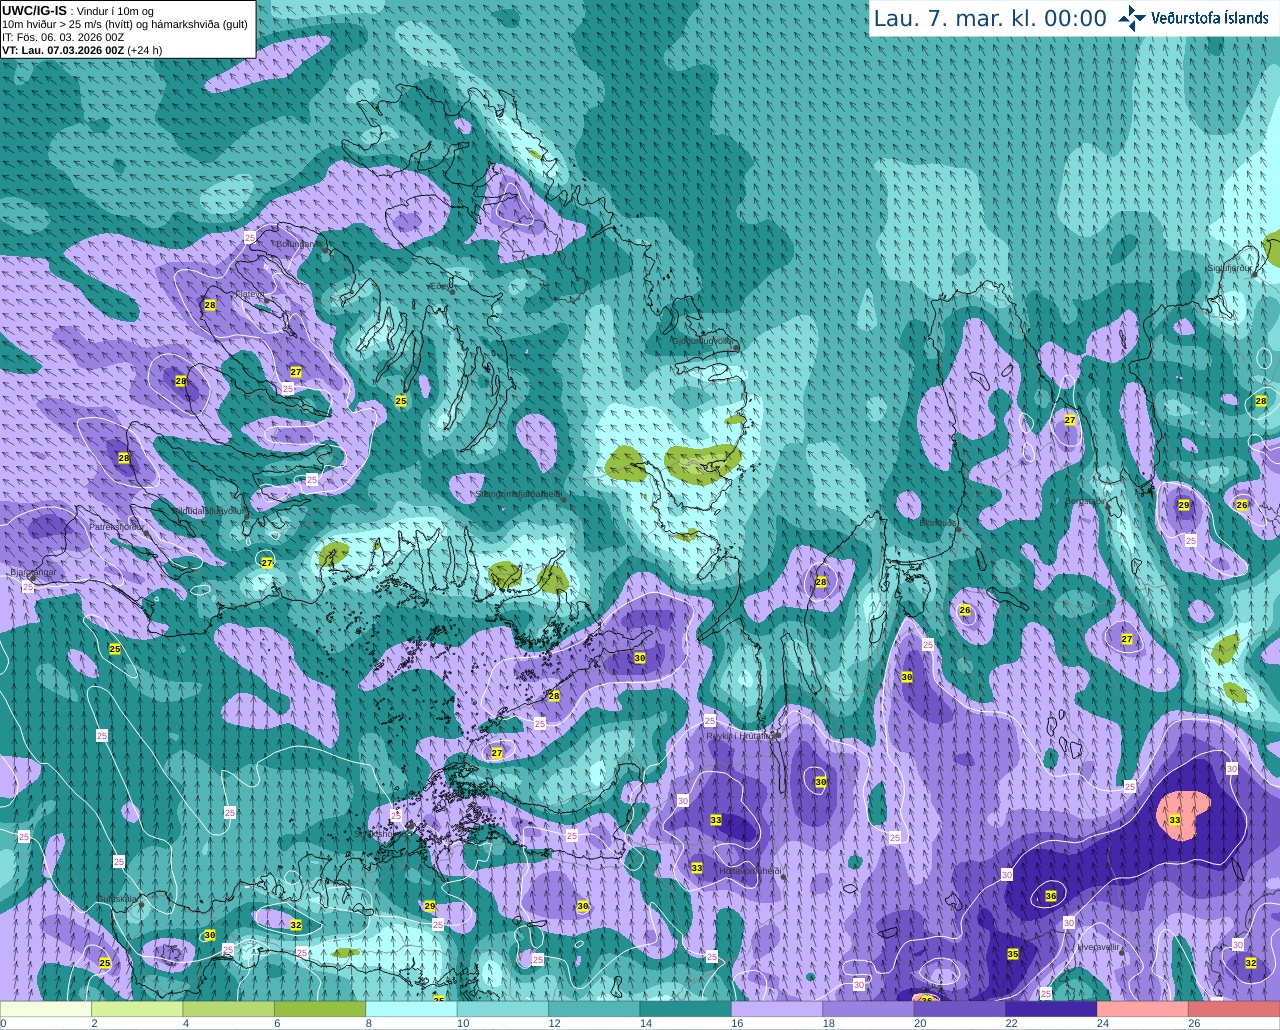The height and width of the screenshot is (1030, 1280).
Task: Click the Holtavörðuheiði station label
Action: point(749,871)
